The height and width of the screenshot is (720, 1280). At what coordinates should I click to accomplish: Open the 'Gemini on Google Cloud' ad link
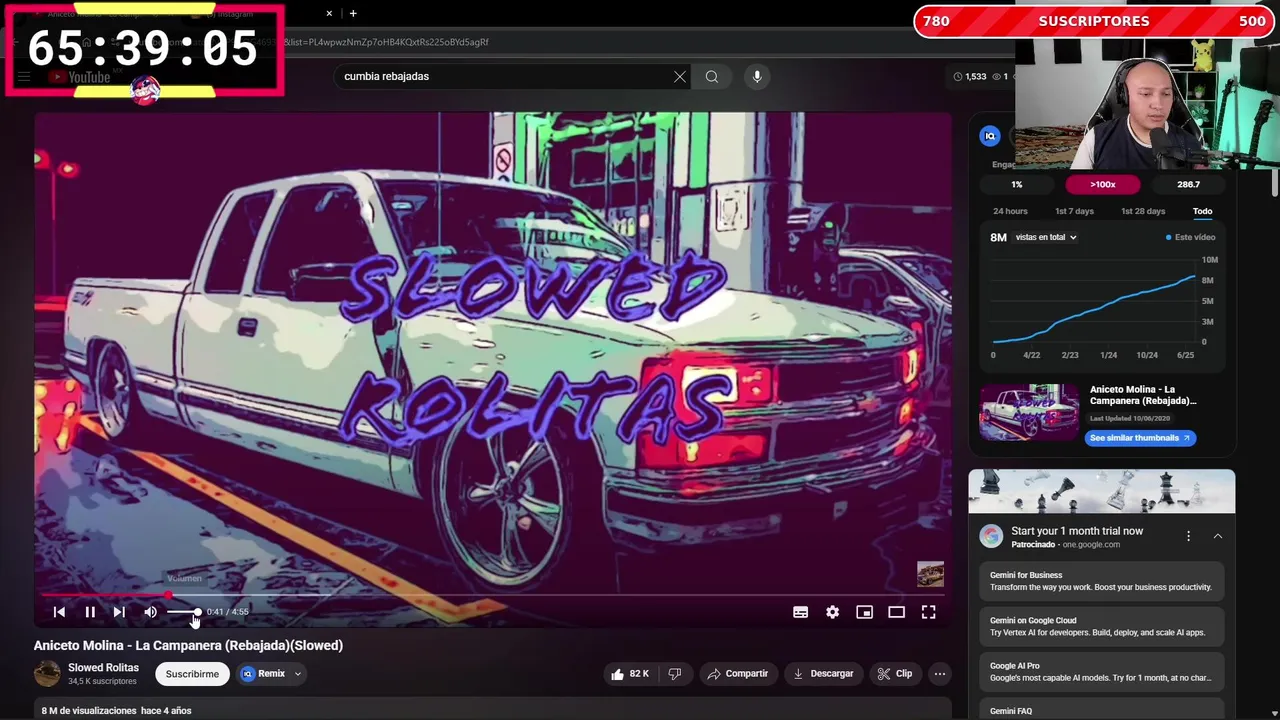[x=1100, y=626]
